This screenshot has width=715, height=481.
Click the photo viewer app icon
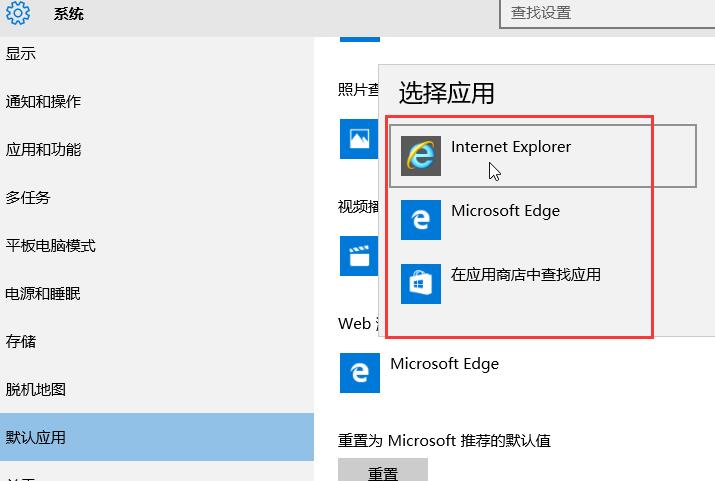(359, 139)
